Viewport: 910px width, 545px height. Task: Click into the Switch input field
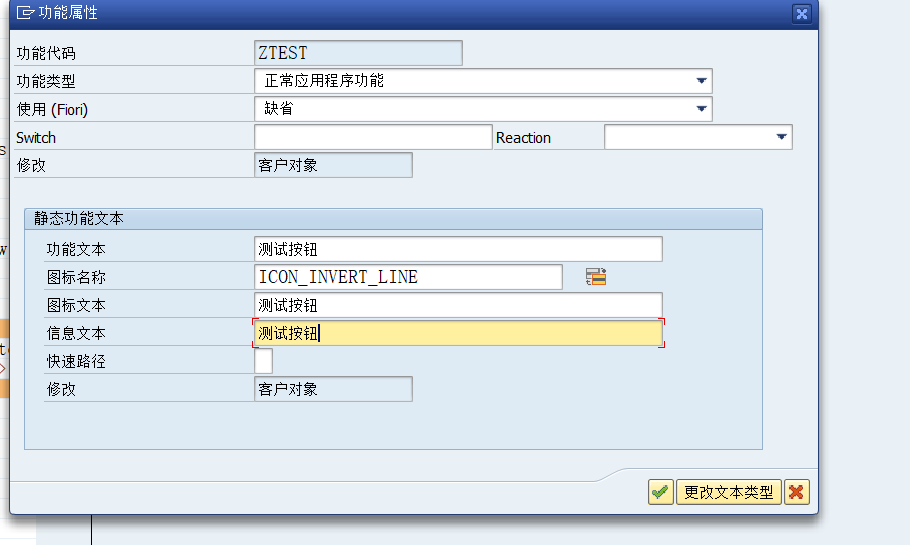pyautogui.click(x=372, y=137)
